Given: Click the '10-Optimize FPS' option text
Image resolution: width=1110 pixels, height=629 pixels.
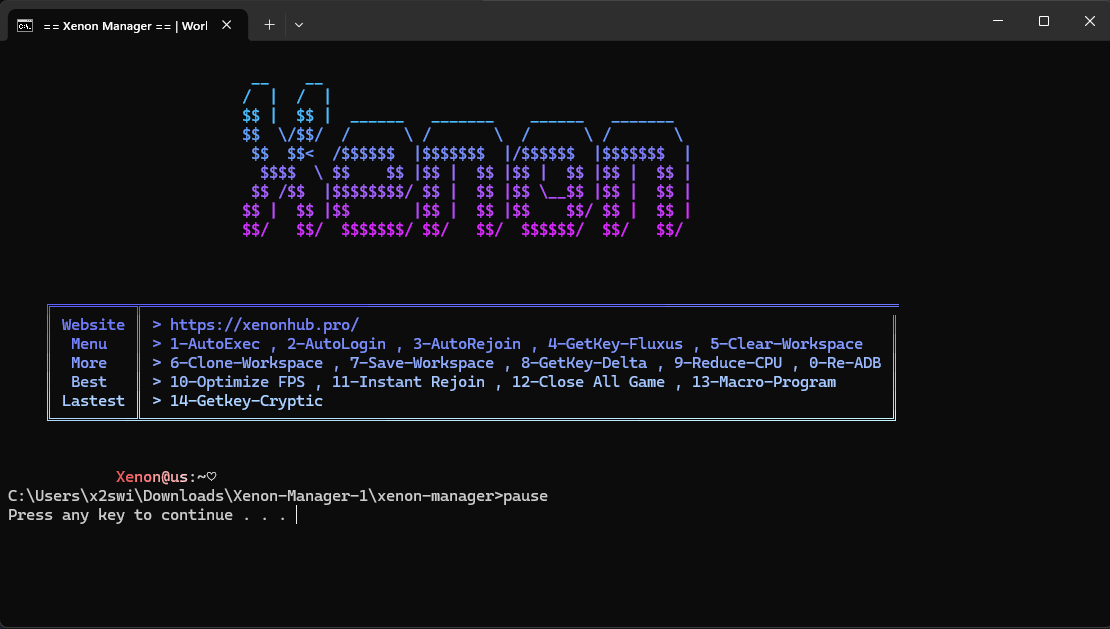Looking at the screenshot, I should 237,382.
